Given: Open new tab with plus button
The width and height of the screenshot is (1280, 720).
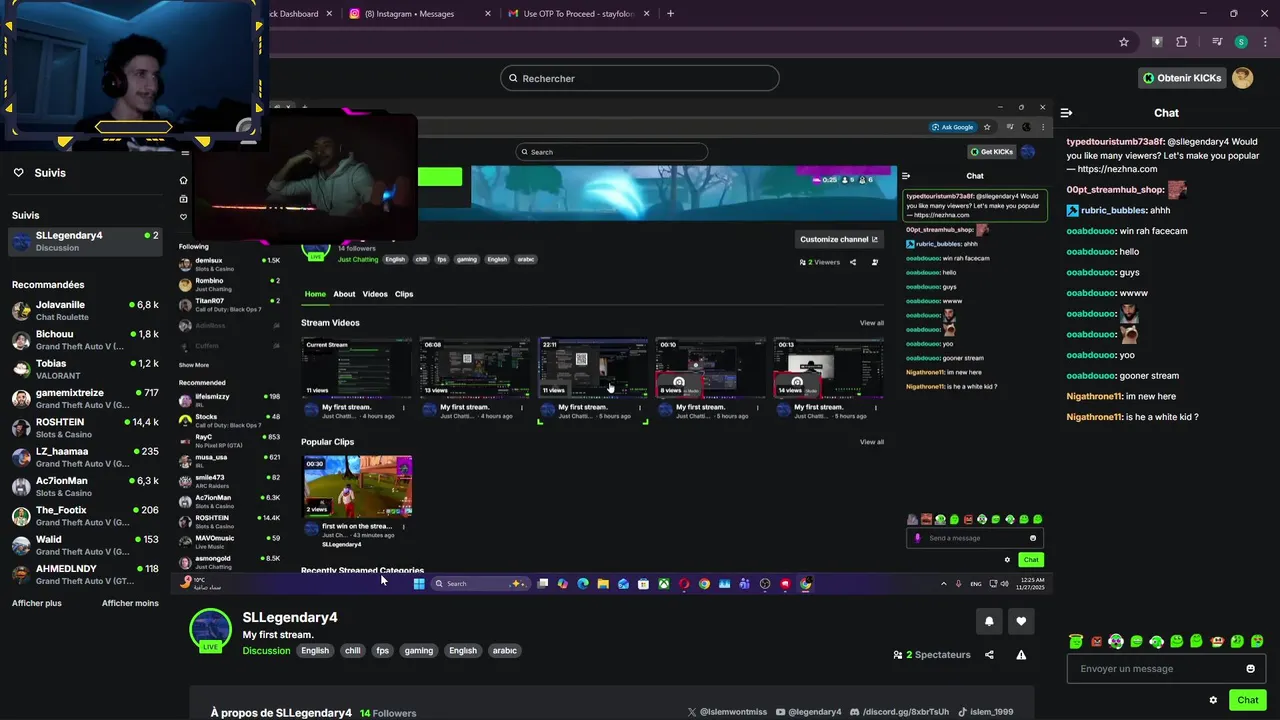Looking at the screenshot, I should click(670, 13).
